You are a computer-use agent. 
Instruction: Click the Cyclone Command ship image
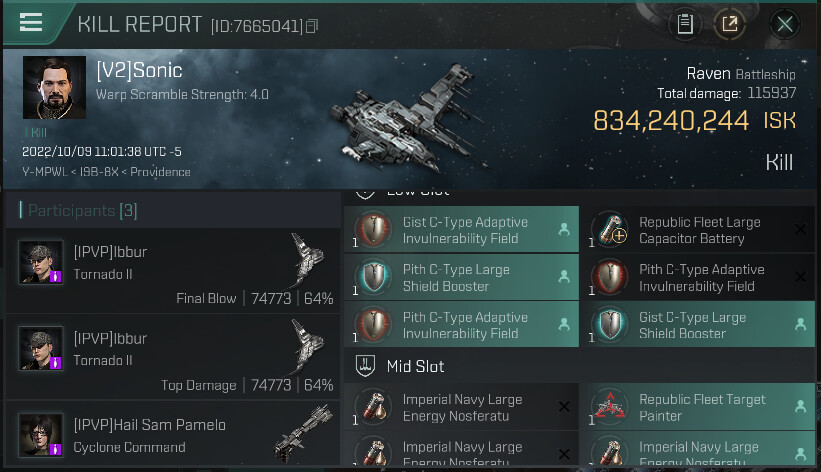(304, 432)
